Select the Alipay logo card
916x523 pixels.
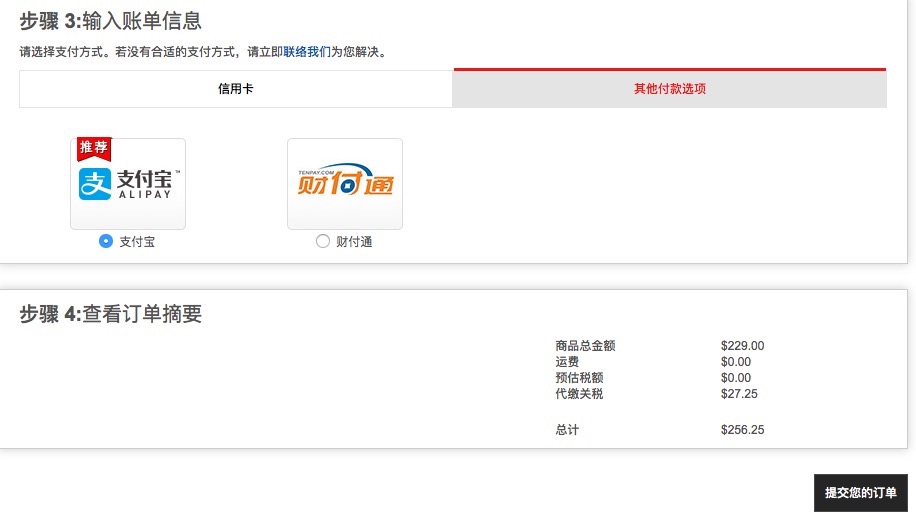pyautogui.click(x=128, y=183)
